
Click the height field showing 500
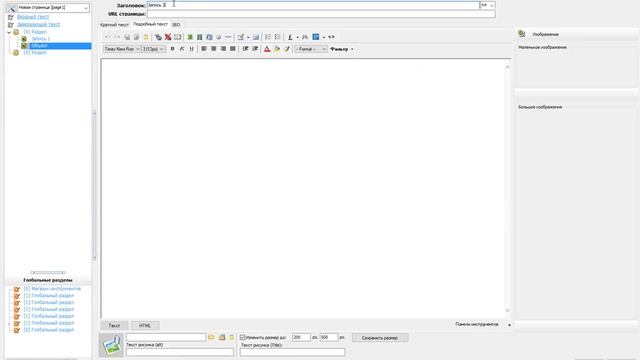point(329,338)
